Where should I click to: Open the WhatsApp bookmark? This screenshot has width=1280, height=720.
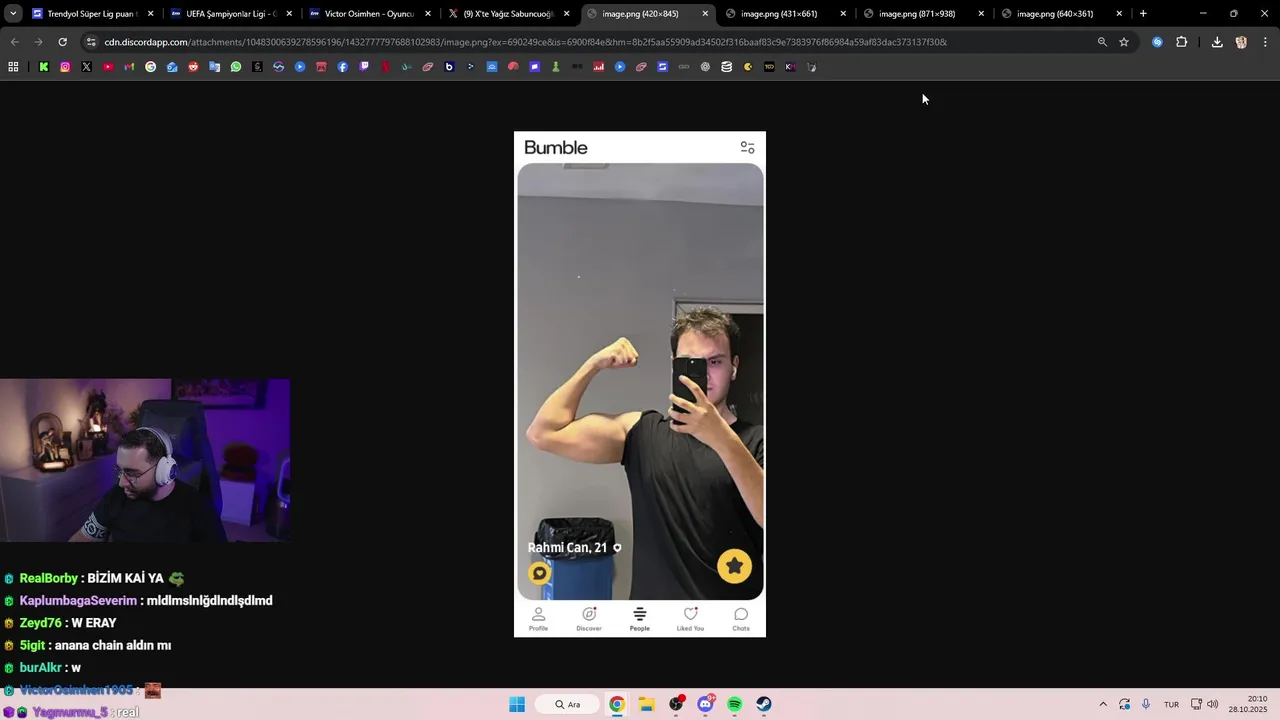(236, 67)
